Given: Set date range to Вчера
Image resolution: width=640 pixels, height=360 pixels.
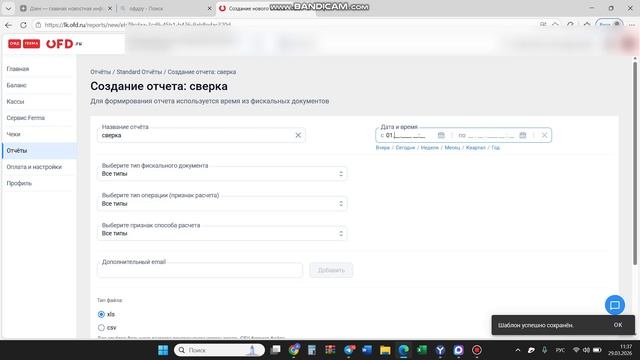Looking at the screenshot, I should 382,148.
